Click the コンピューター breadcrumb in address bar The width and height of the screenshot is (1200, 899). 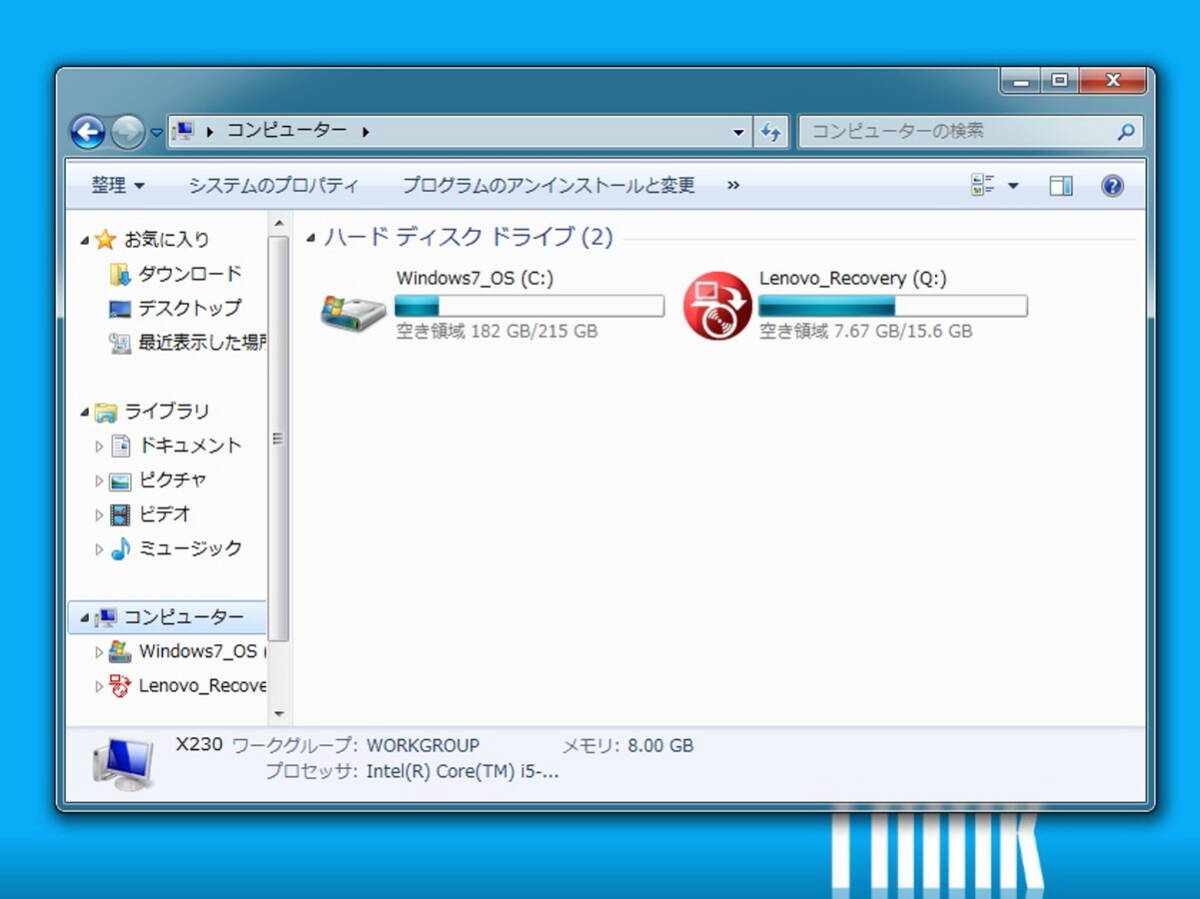[287, 131]
